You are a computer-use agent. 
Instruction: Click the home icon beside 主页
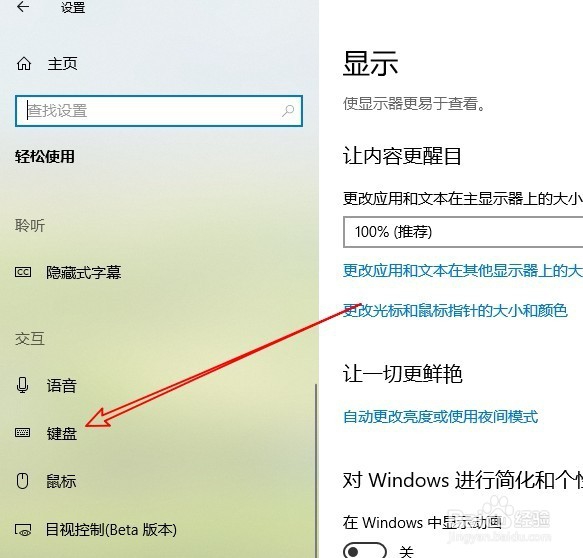pyautogui.click(x=24, y=64)
